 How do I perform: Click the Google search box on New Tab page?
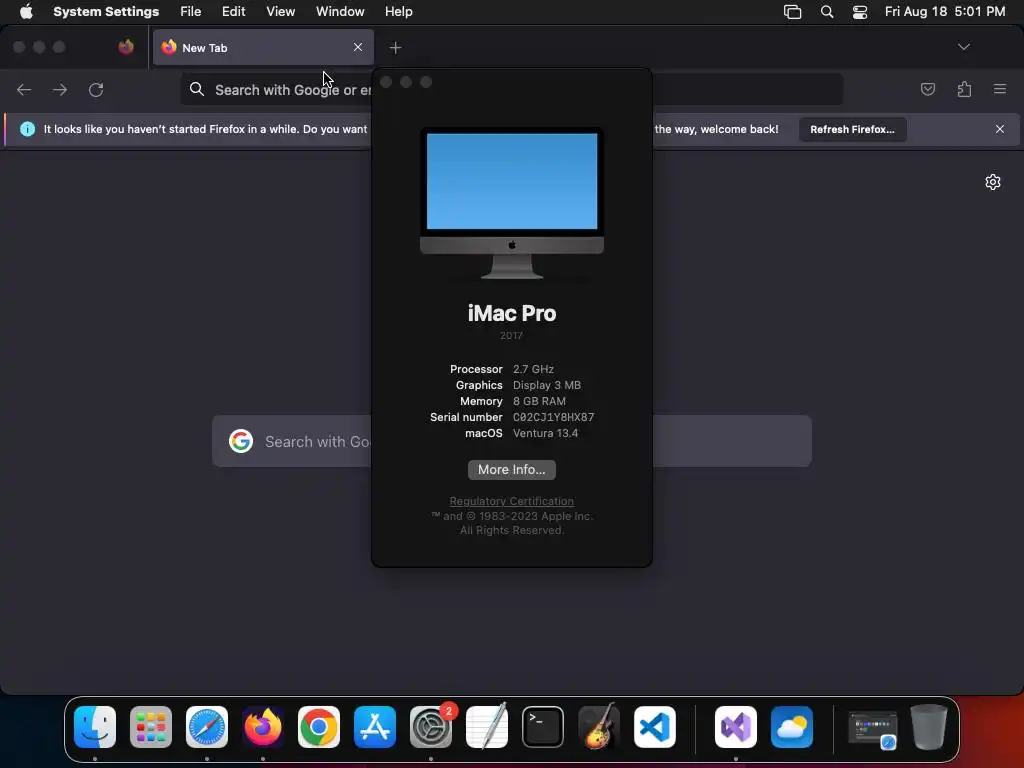tap(512, 441)
